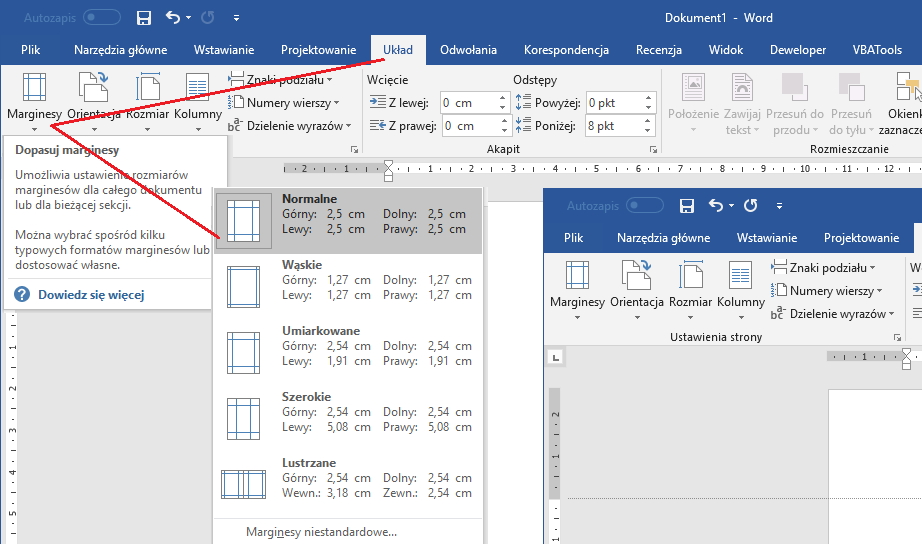Click Orientacja icon in main ribbon
Image resolution: width=922 pixels, height=544 pixels.
pos(93,88)
